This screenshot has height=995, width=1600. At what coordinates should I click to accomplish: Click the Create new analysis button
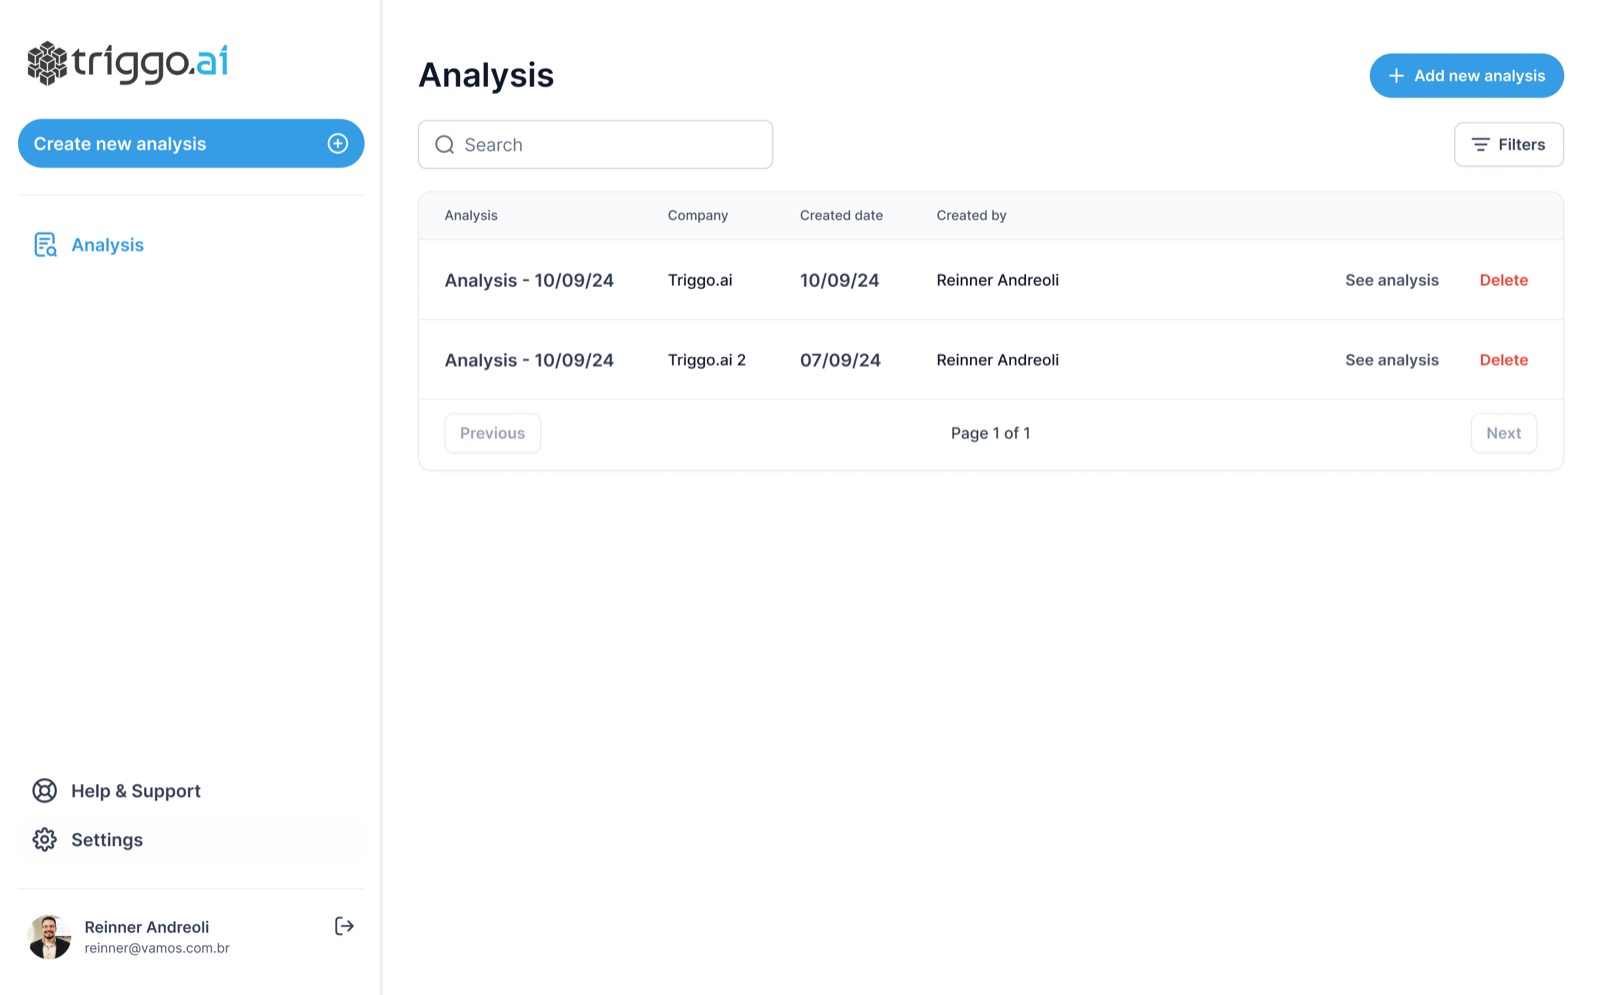191,144
